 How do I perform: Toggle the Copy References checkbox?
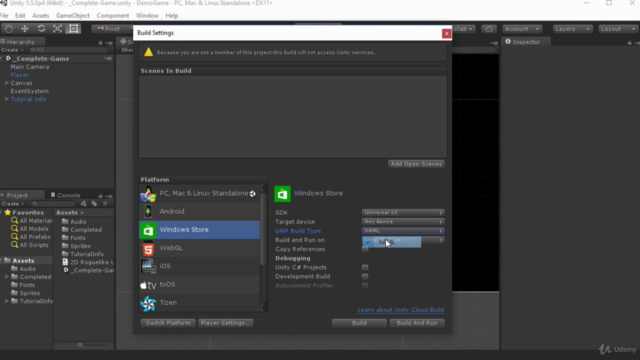coord(365,249)
